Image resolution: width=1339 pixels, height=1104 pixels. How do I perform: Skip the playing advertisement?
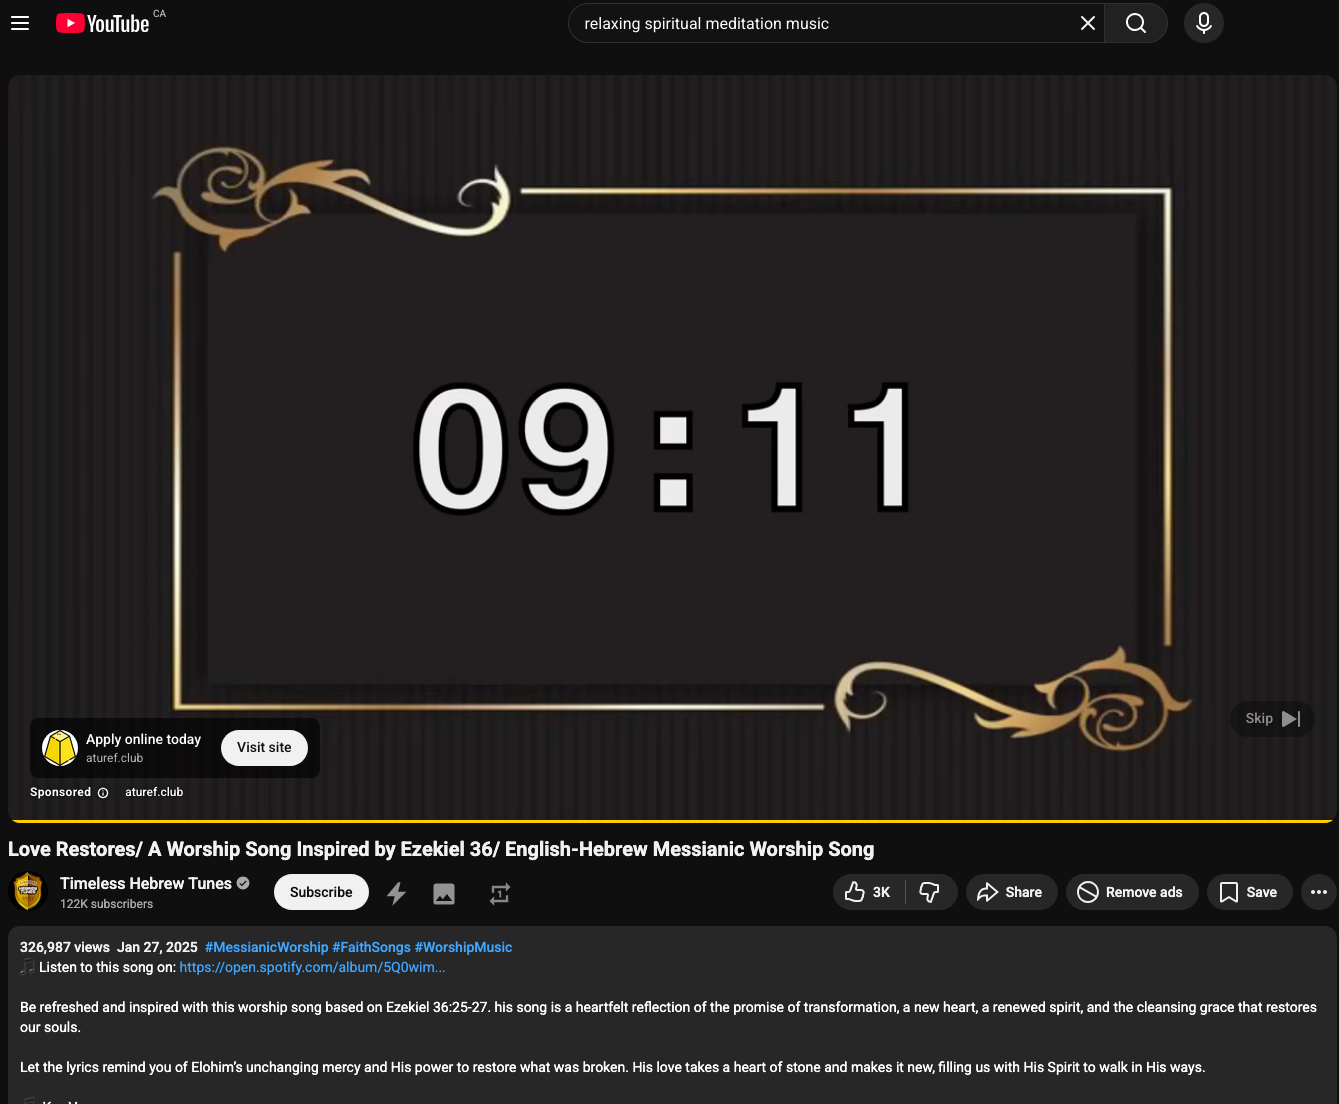pos(1272,718)
